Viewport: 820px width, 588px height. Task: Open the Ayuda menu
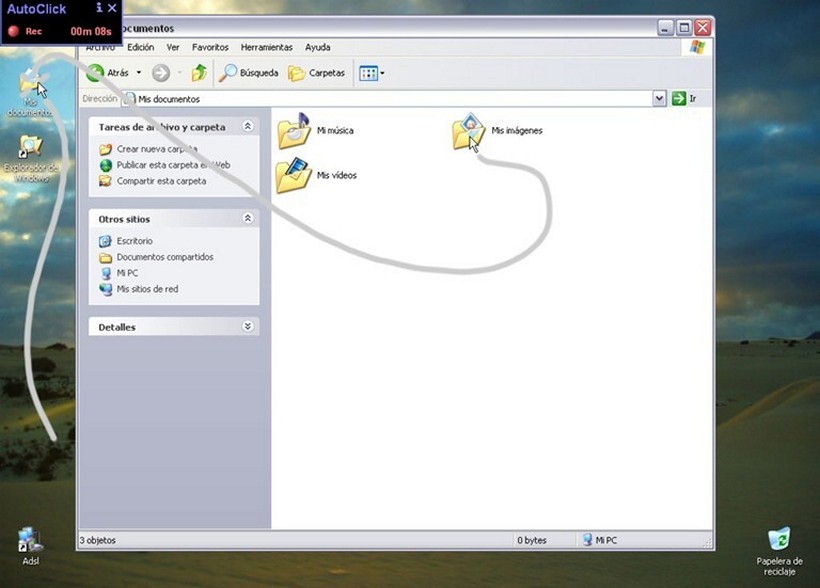coord(317,47)
